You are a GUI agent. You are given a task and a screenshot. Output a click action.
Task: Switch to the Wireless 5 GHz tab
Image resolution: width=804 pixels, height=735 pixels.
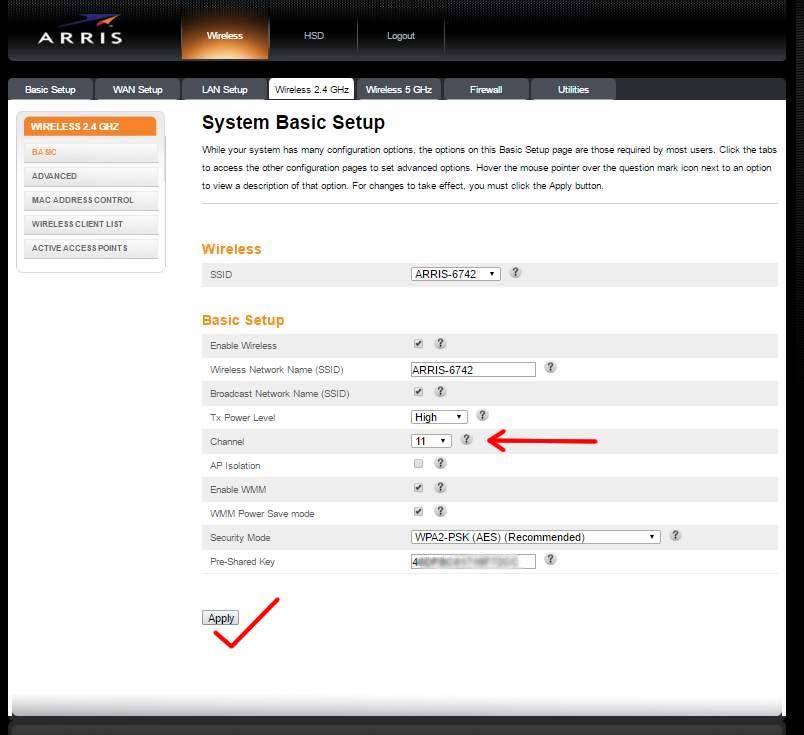tap(399, 89)
